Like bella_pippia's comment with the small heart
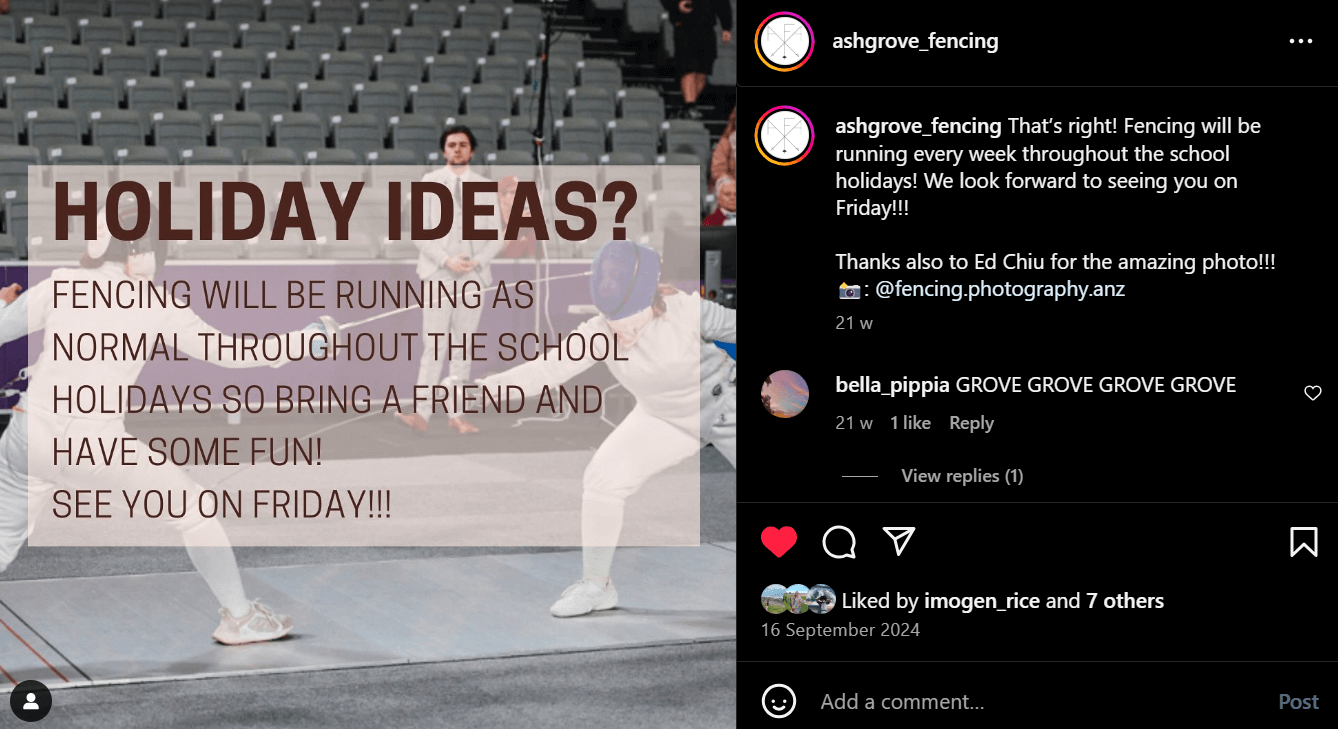Image resolution: width=1338 pixels, height=729 pixels. click(x=1313, y=393)
